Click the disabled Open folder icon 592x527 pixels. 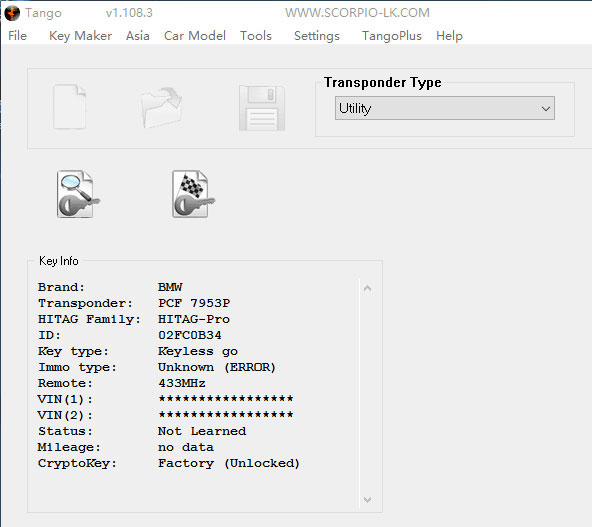[x=161, y=107]
